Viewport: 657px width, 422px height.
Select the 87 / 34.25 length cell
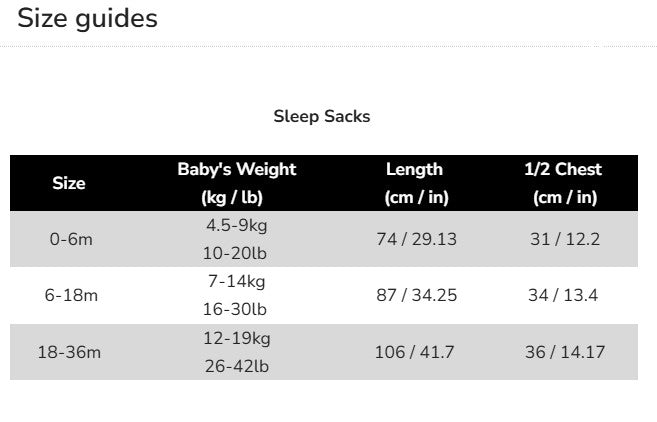[416, 295]
